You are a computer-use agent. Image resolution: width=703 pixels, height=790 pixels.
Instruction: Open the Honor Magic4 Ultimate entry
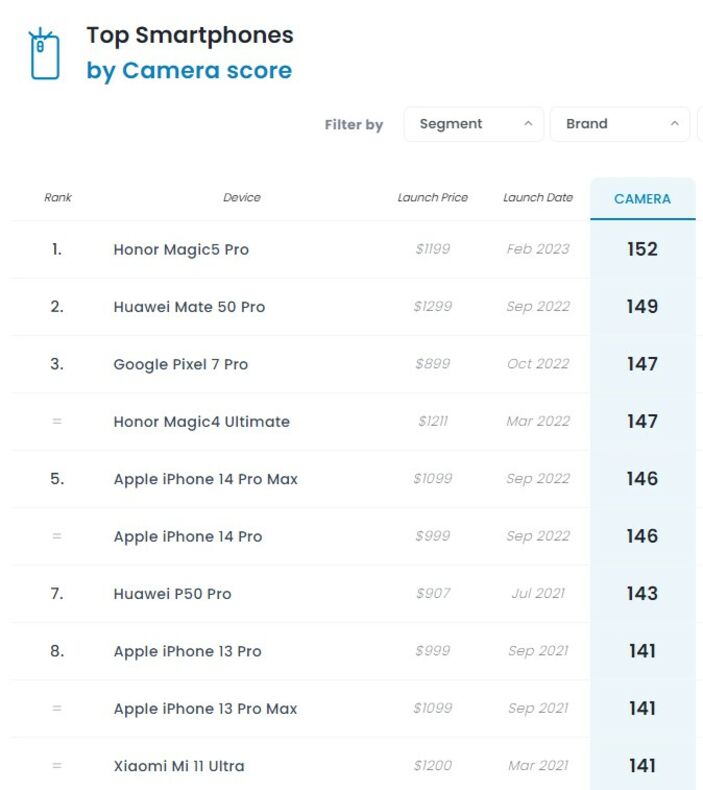coord(201,422)
